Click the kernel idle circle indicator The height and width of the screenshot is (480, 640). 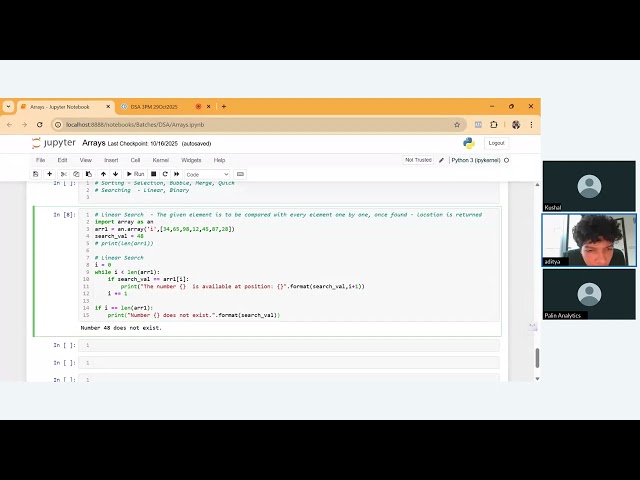coord(507,160)
